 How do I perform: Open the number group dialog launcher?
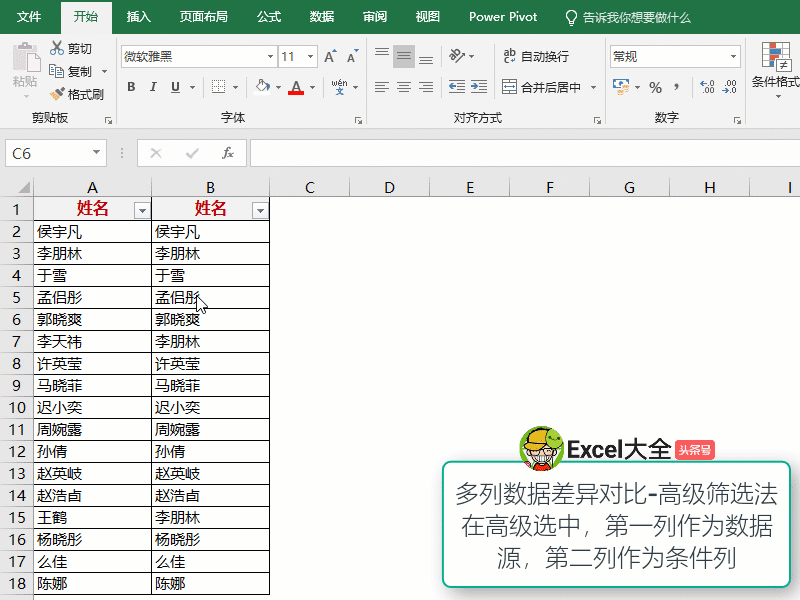click(737, 120)
